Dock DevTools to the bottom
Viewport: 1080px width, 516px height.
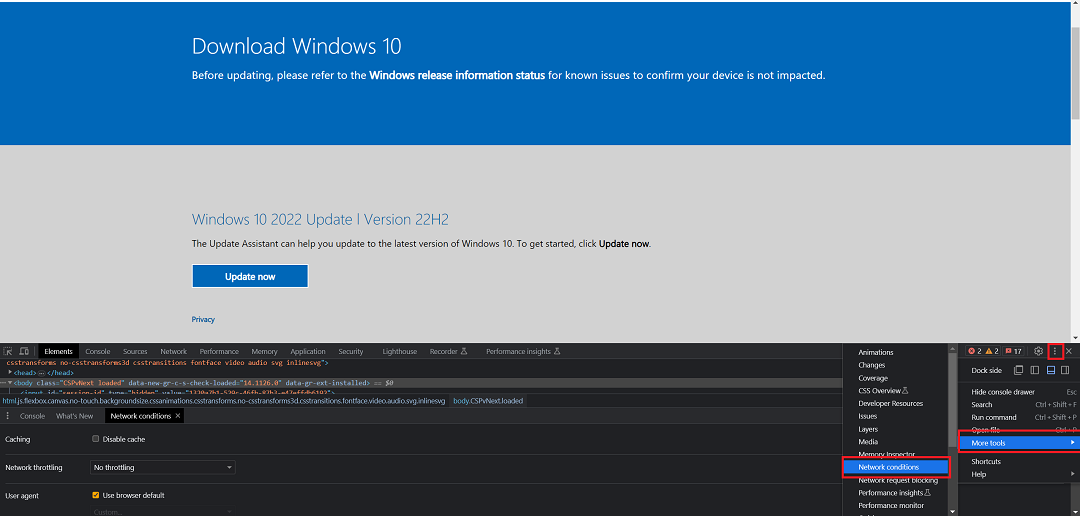1050,370
